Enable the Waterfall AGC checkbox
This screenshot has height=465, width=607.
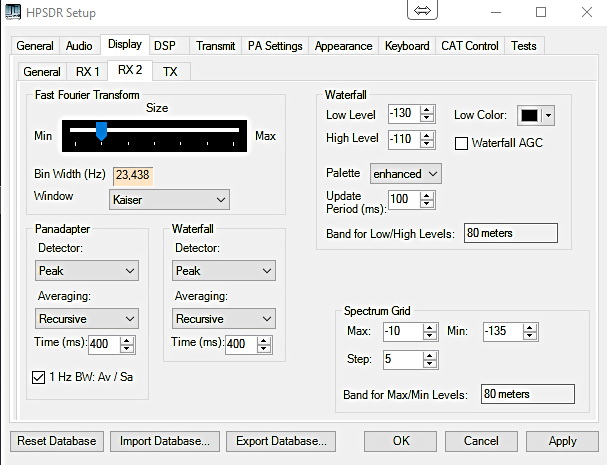461,143
